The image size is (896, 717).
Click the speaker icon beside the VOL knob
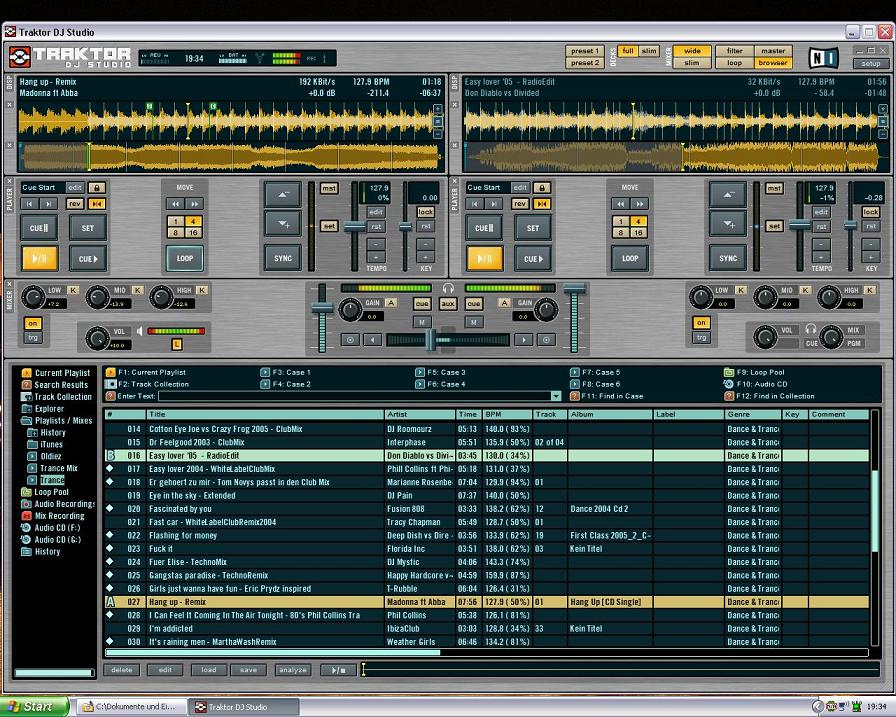pos(139,331)
